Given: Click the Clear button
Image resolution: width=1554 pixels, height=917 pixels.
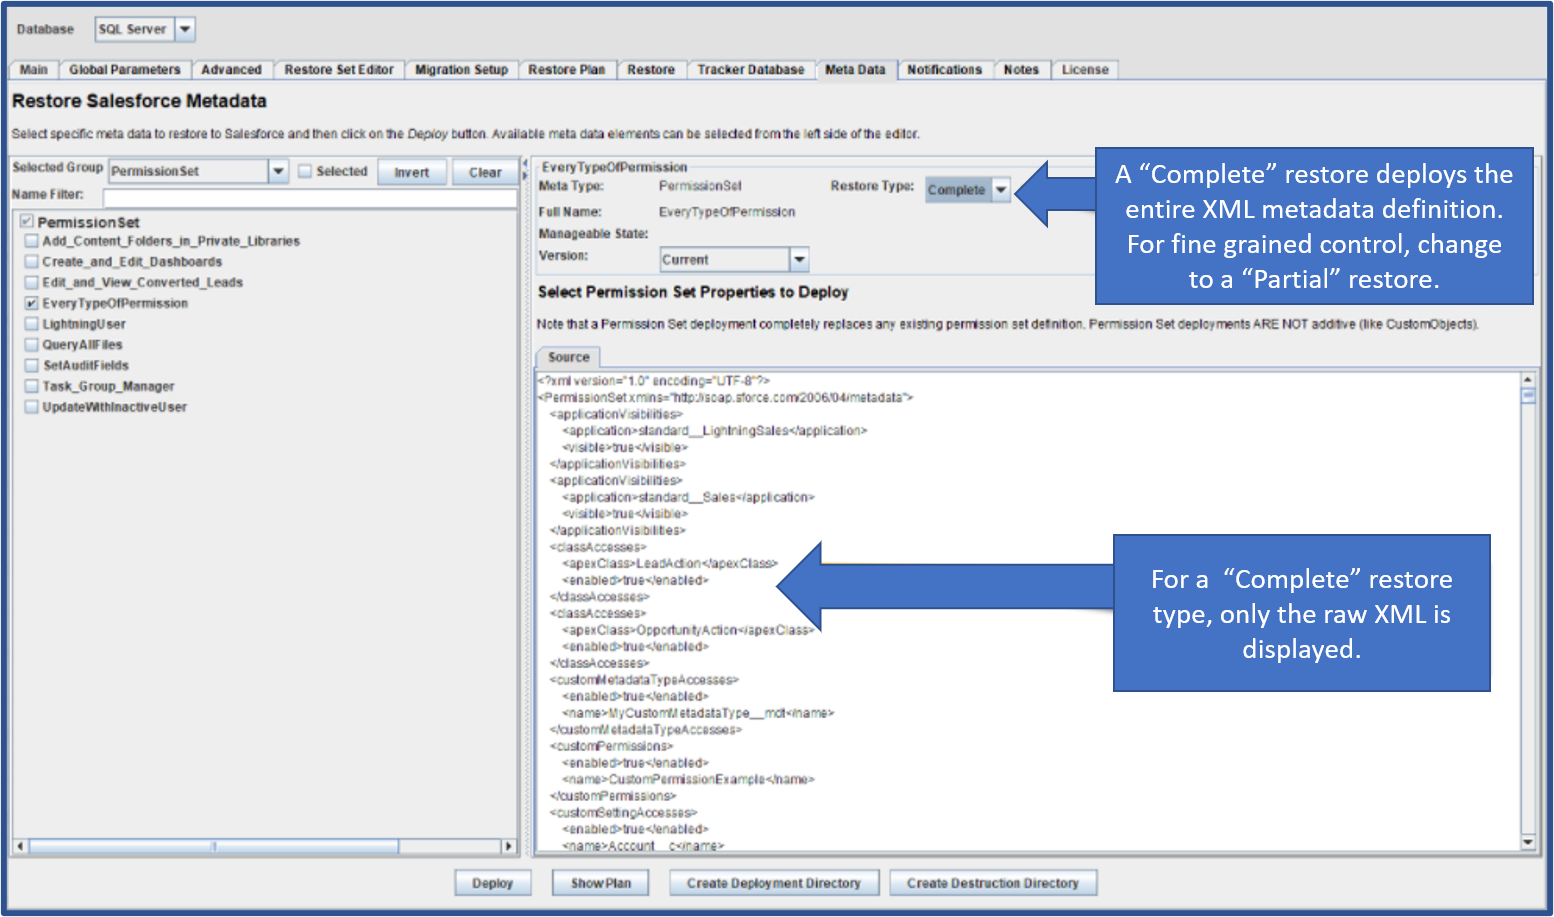Looking at the screenshot, I should click(x=485, y=172).
